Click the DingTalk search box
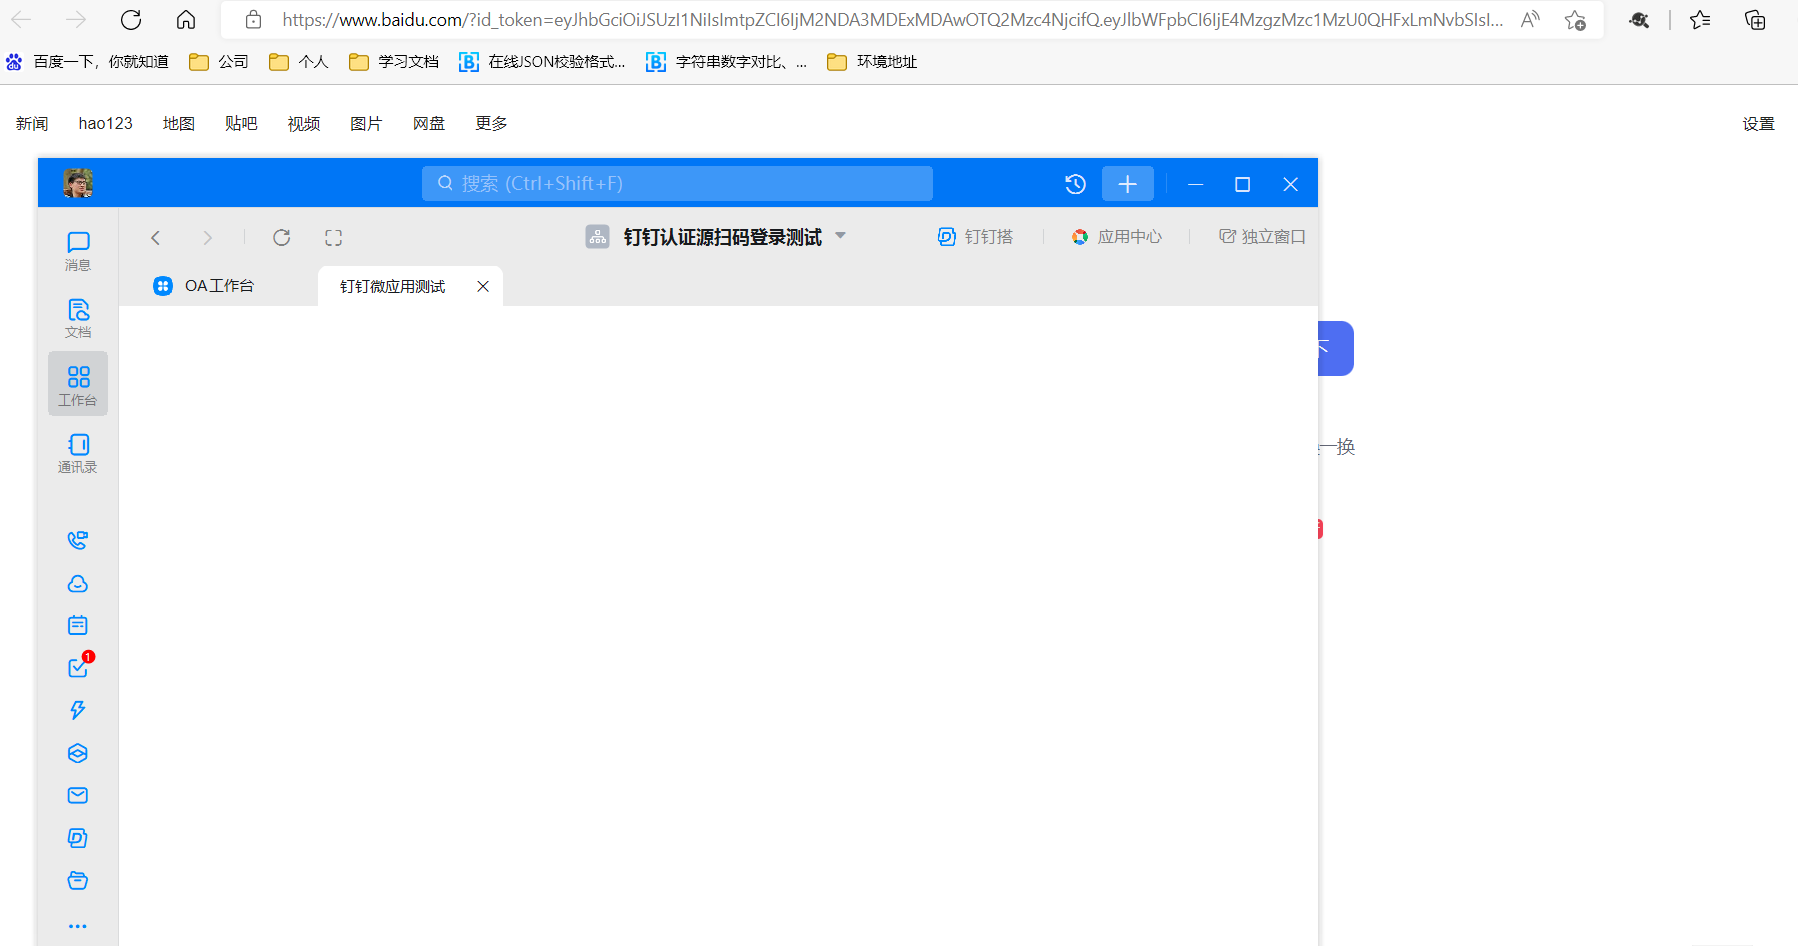The image size is (1798, 946). coord(677,184)
